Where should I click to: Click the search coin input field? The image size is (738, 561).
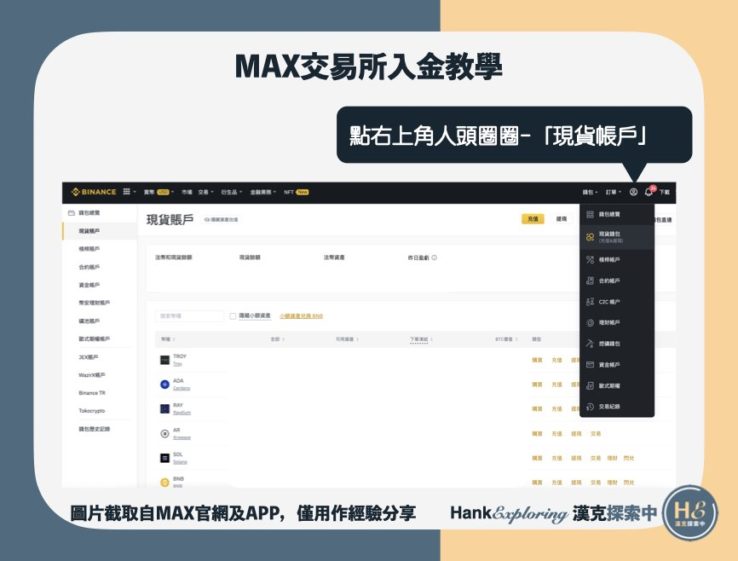coord(190,316)
